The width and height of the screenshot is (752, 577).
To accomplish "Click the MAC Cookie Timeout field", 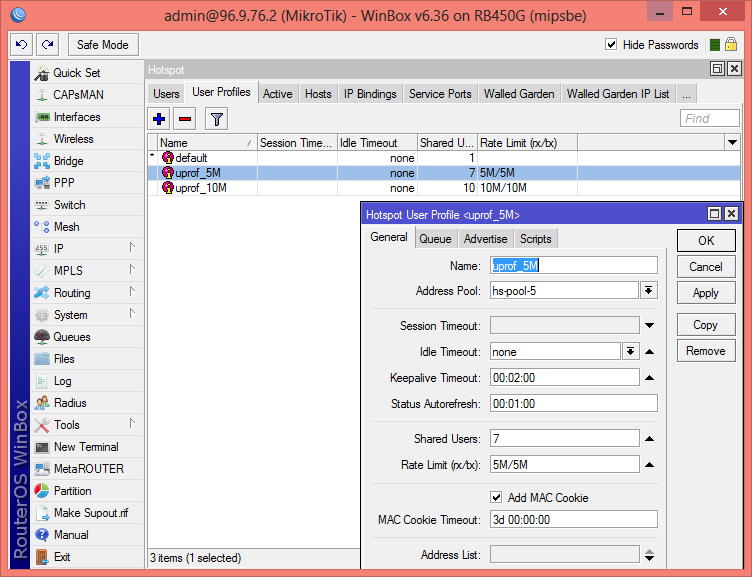I will tap(574, 519).
